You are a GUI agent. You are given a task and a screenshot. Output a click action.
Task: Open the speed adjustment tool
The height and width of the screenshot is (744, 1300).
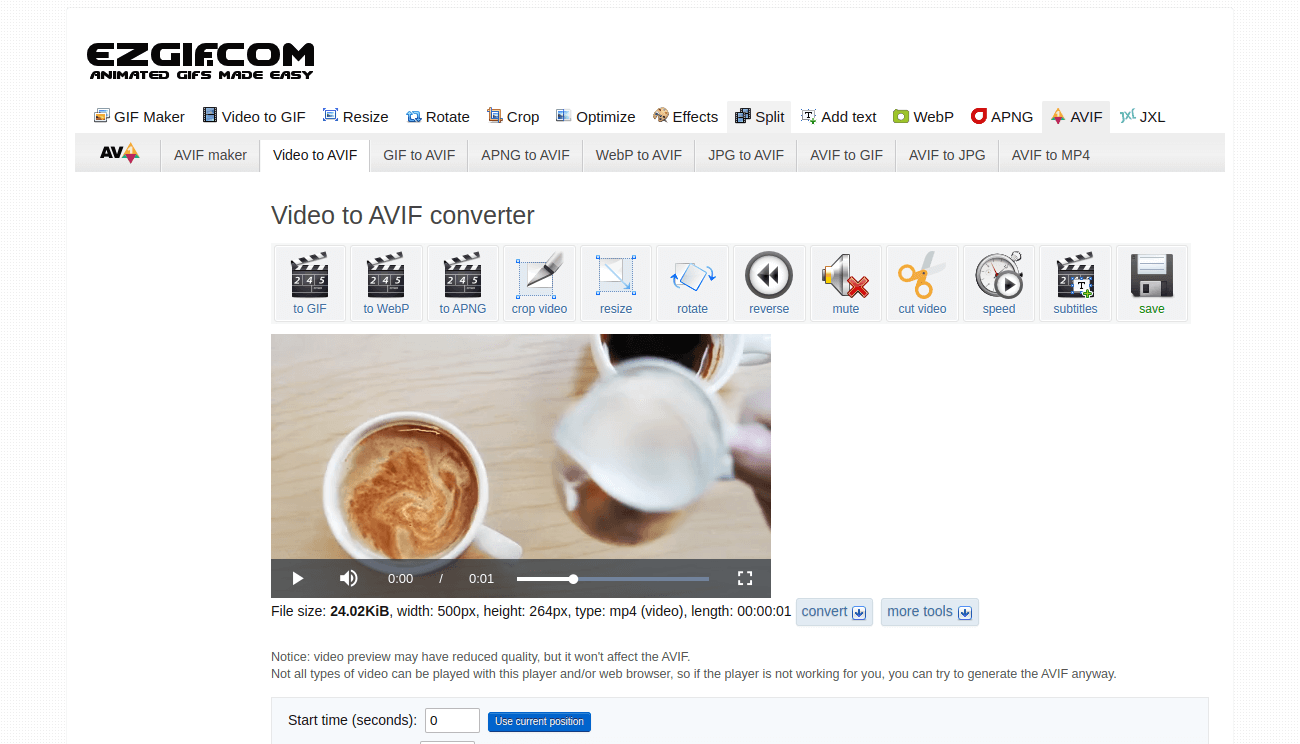point(998,283)
